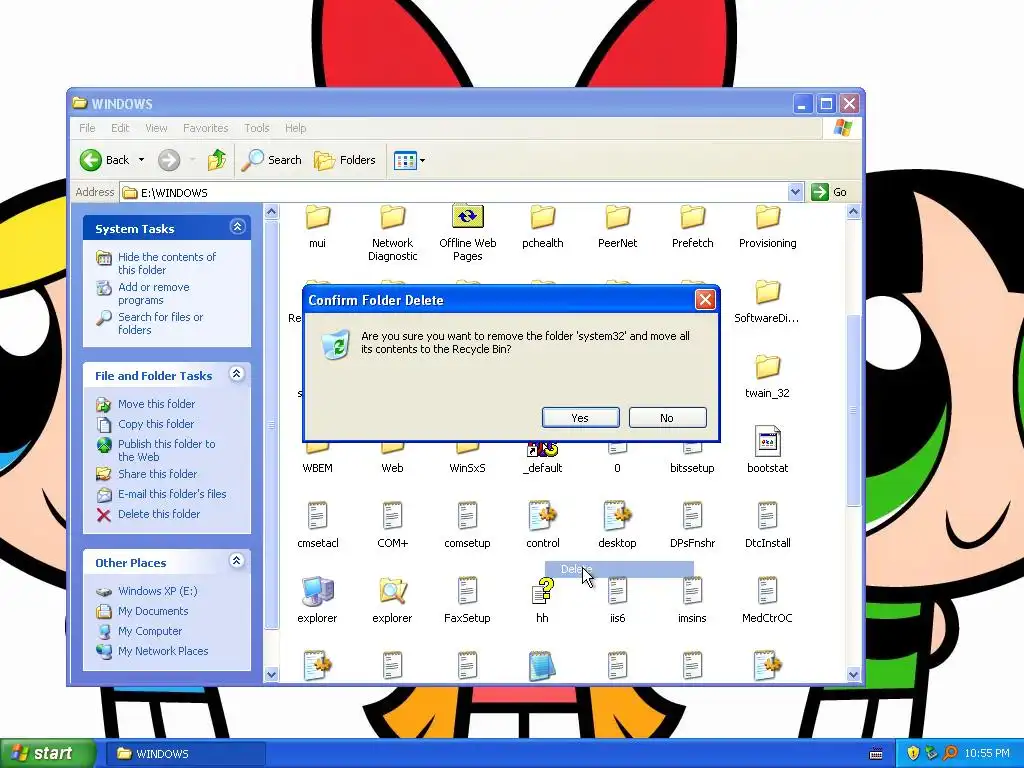Click the left task pane scroll up arrow
The height and width of the screenshot is (768, 1024).
click(271, 212)
